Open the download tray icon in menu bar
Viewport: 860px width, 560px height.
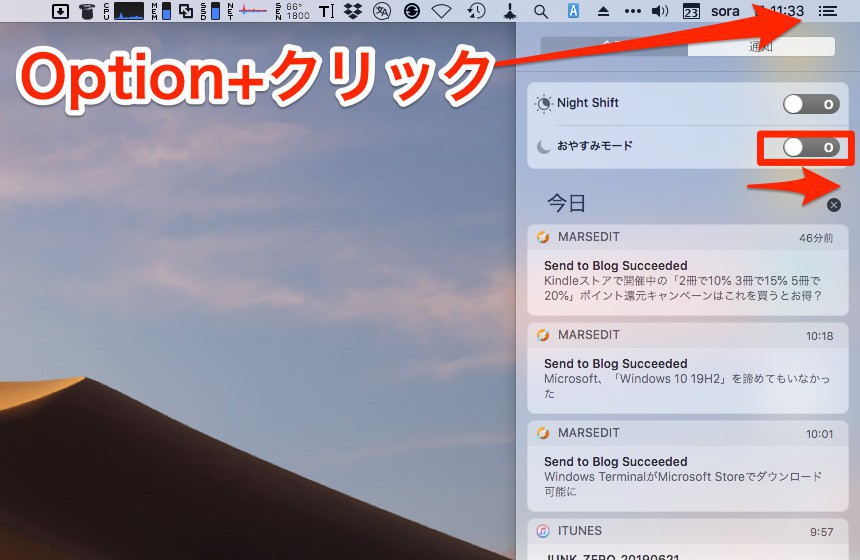[x=60, y=11]
